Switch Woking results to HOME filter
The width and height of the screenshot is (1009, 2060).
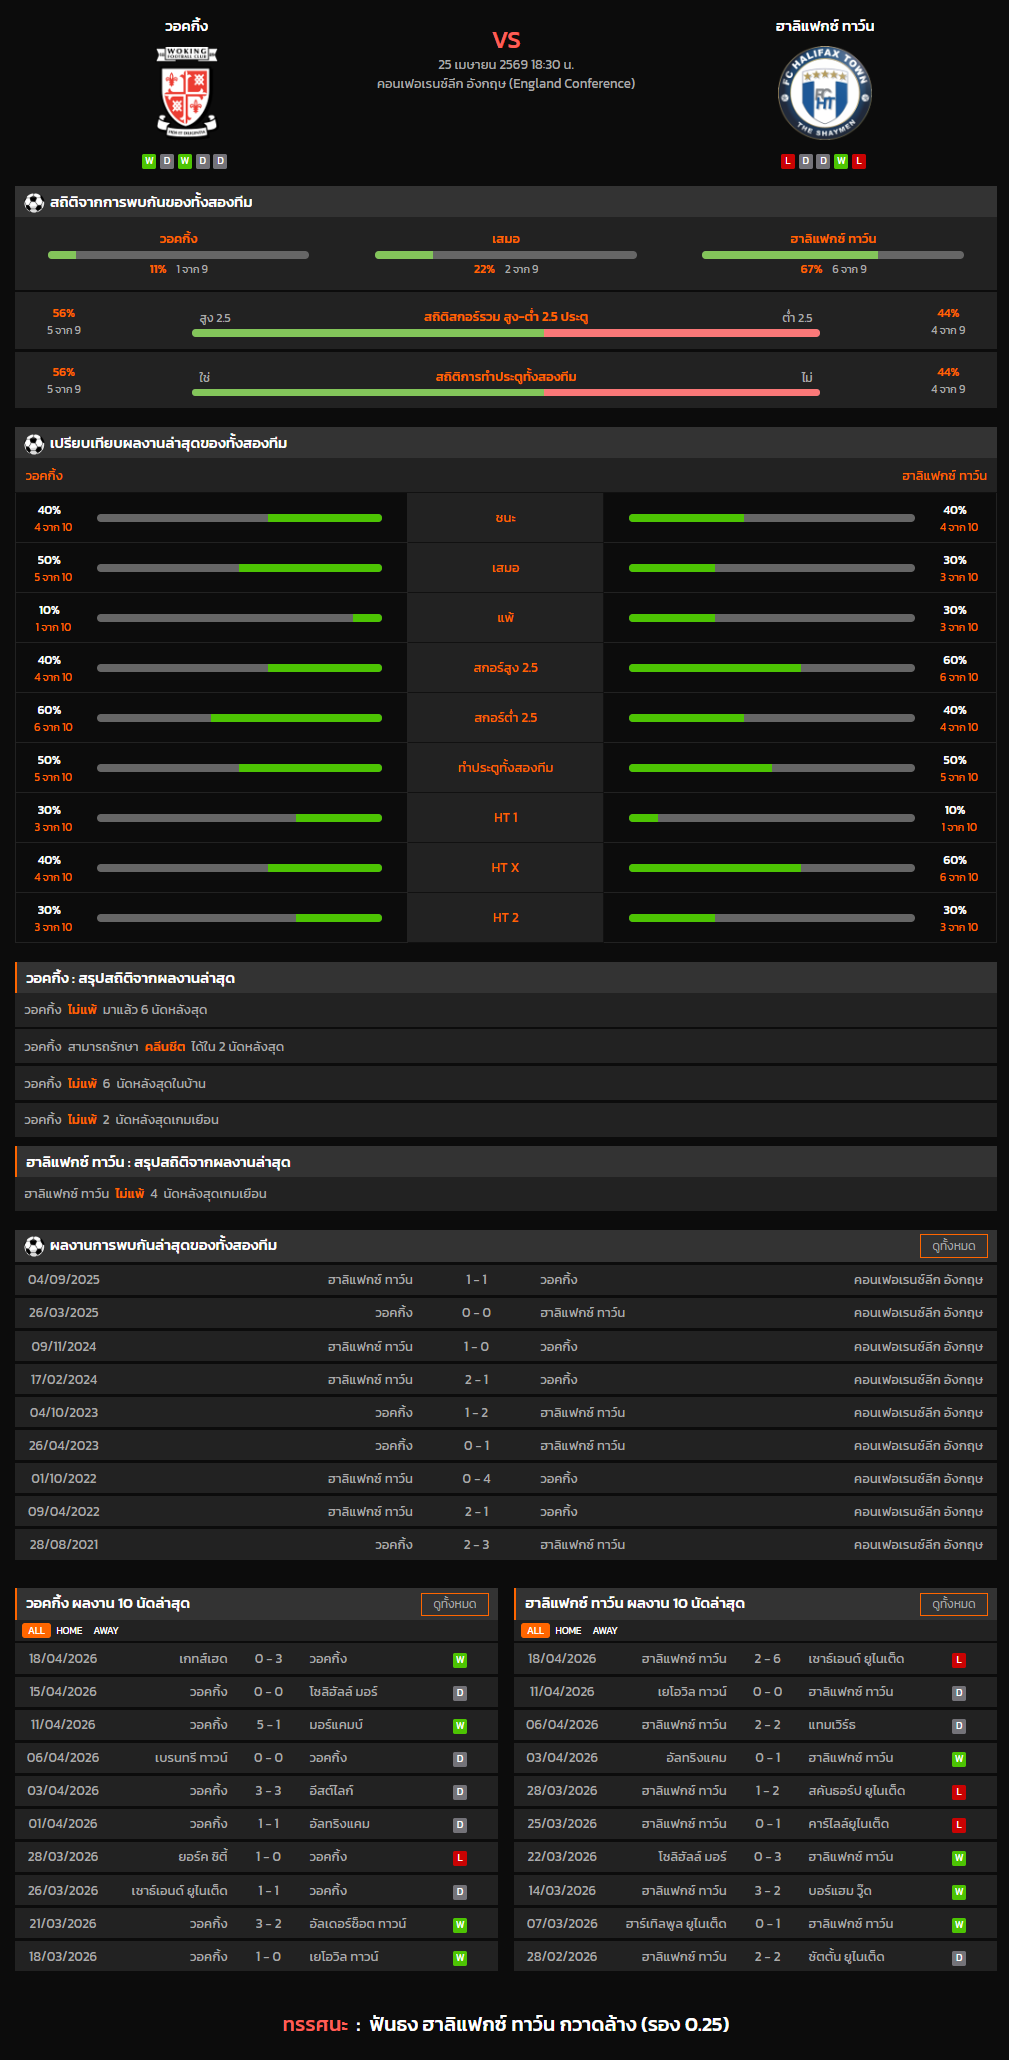tap(69, 1631)
